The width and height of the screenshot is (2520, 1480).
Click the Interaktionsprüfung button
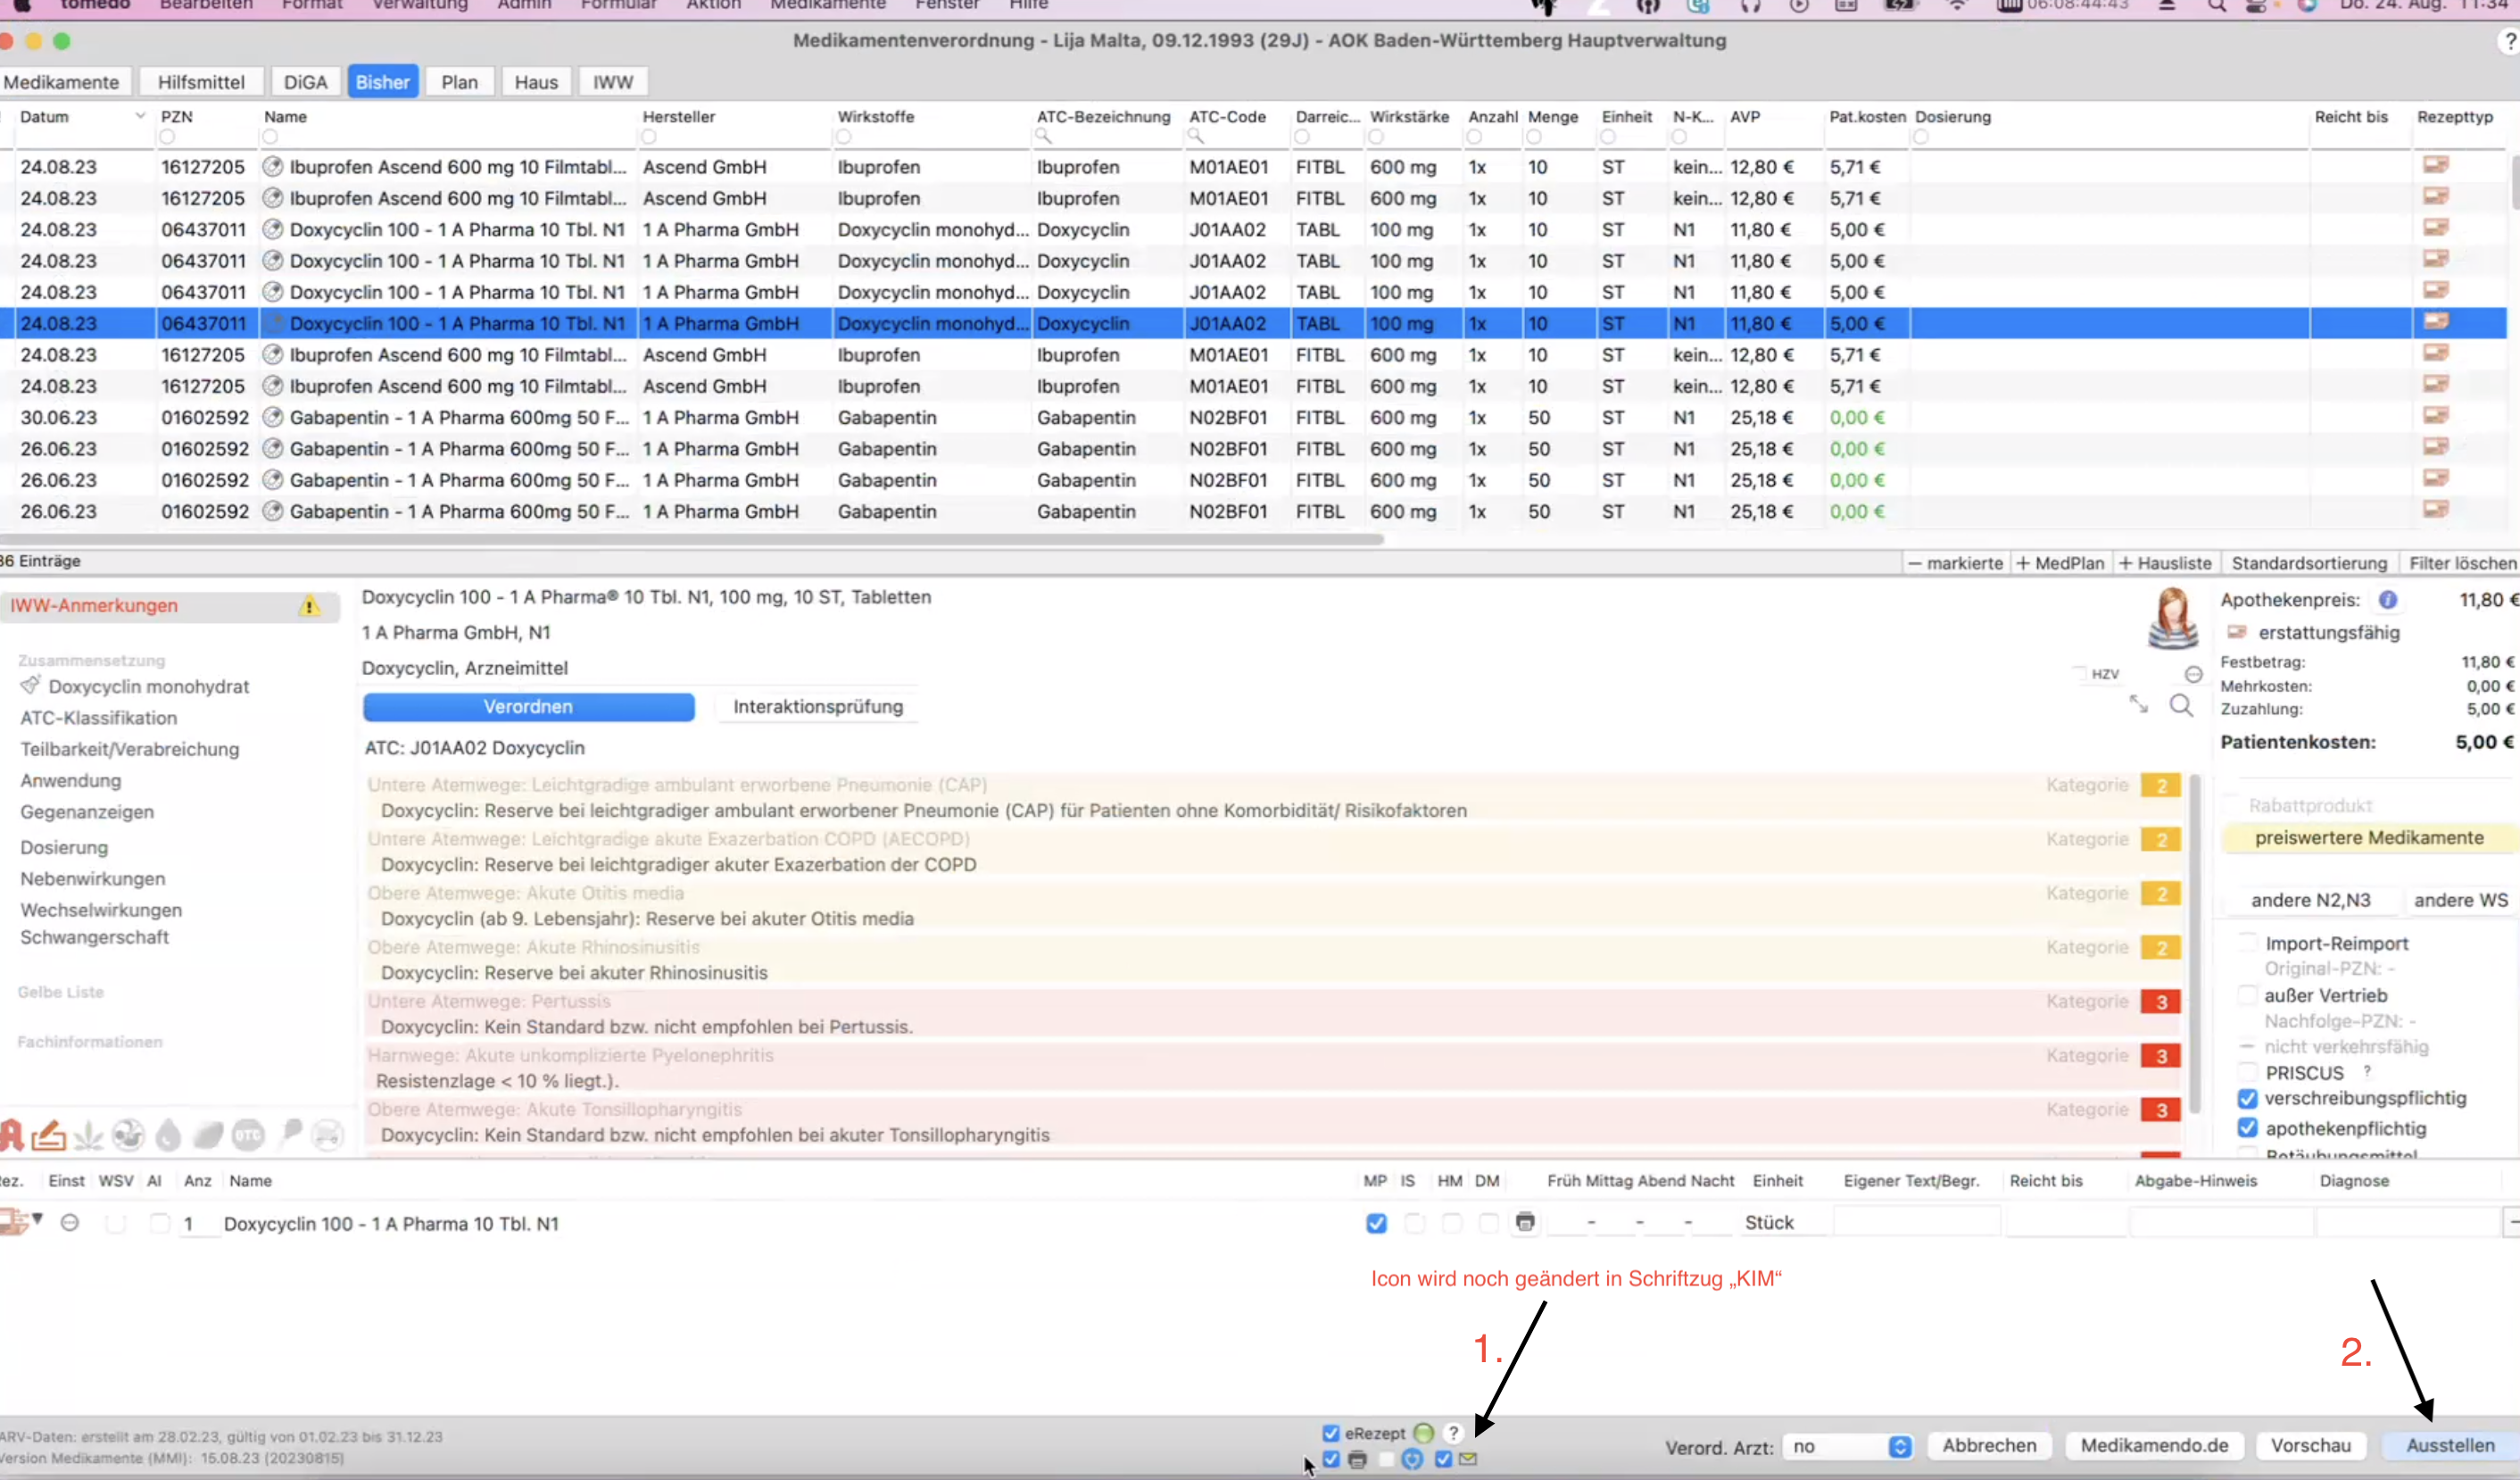818,706
